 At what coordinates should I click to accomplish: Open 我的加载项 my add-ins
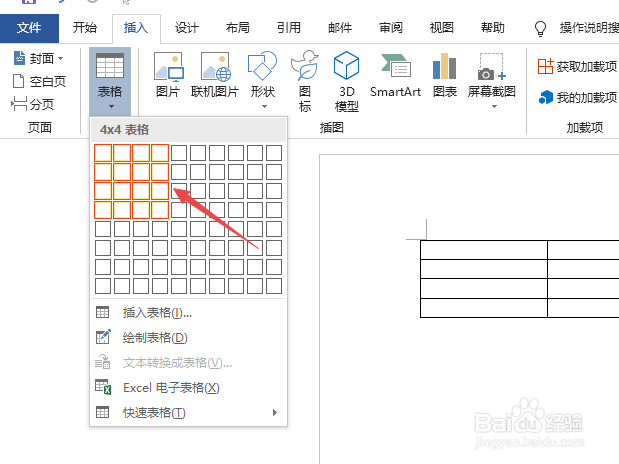tap(577, 97)
